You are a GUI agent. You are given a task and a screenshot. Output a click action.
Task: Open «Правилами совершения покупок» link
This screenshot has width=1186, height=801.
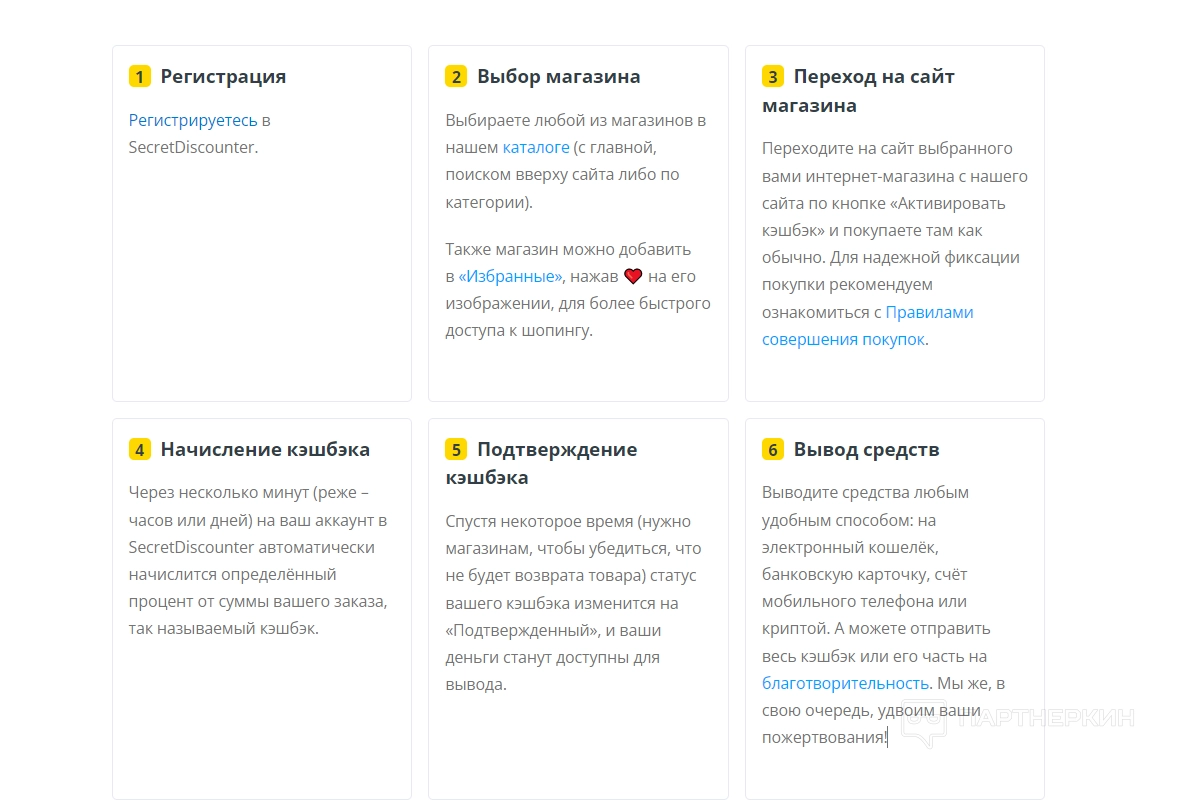(866, 326)
